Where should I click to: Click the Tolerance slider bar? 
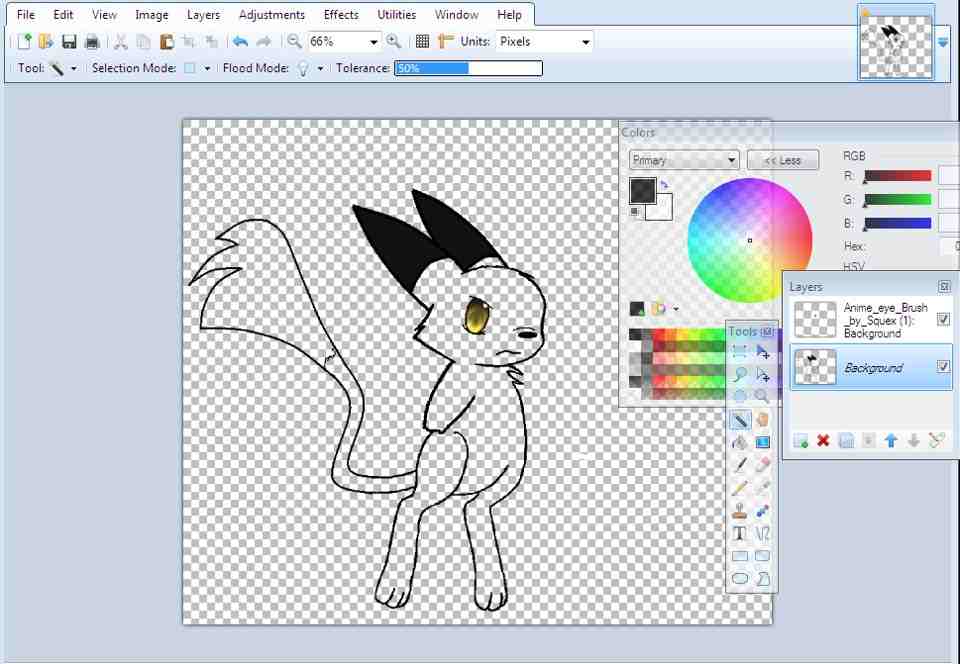pos(468,69)
